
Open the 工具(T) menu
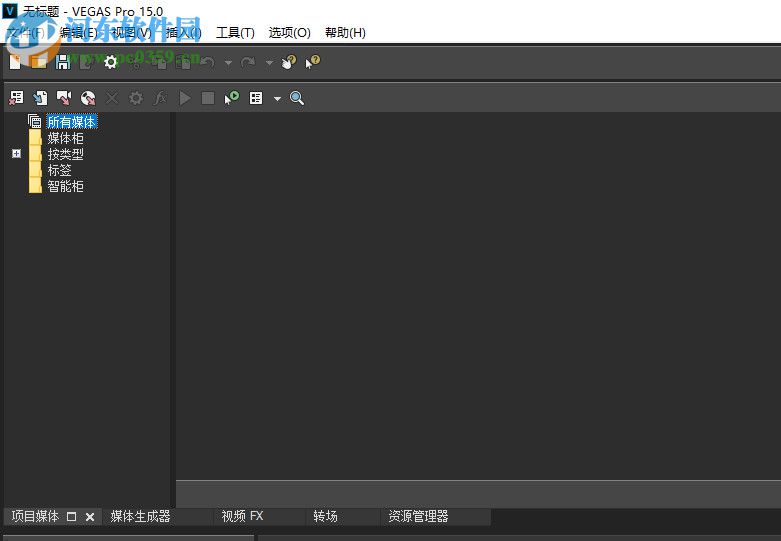[x=235, y=33]
